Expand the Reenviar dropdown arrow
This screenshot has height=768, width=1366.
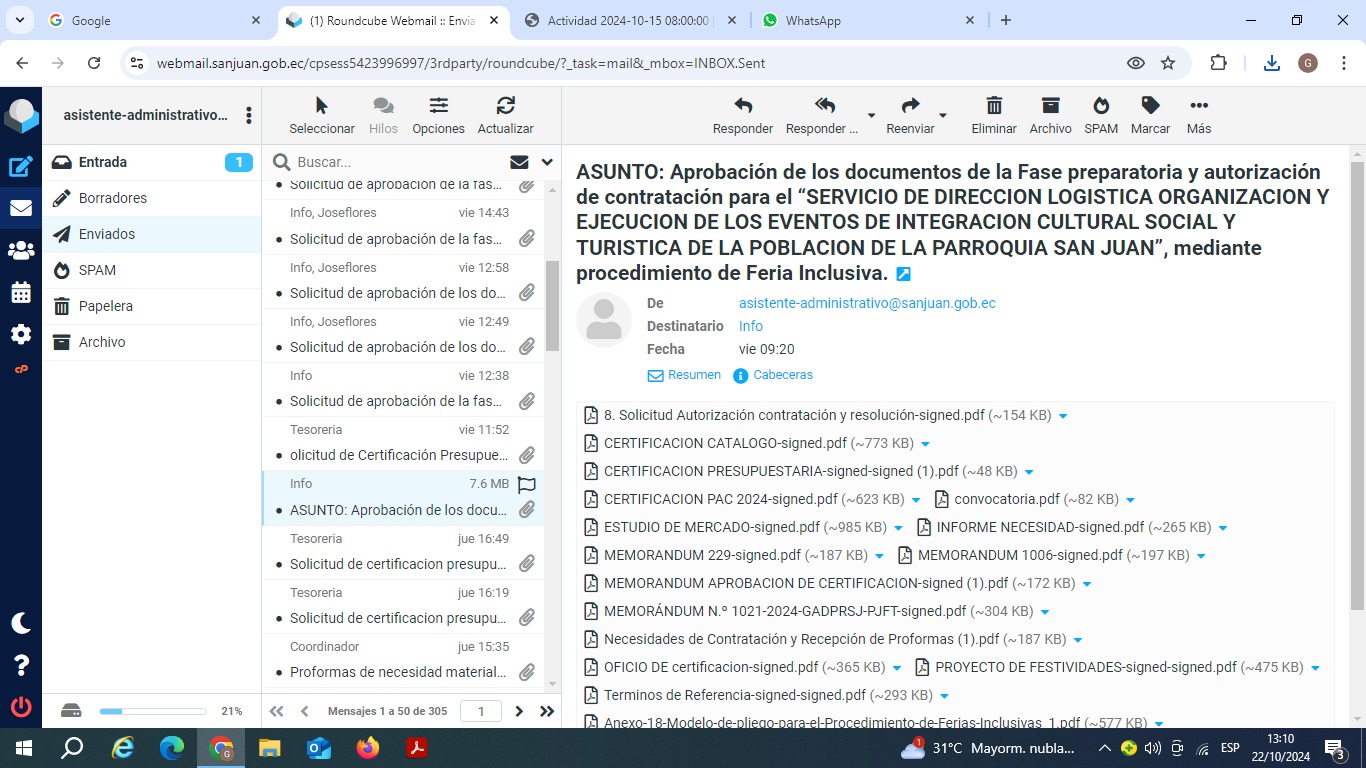943,116
